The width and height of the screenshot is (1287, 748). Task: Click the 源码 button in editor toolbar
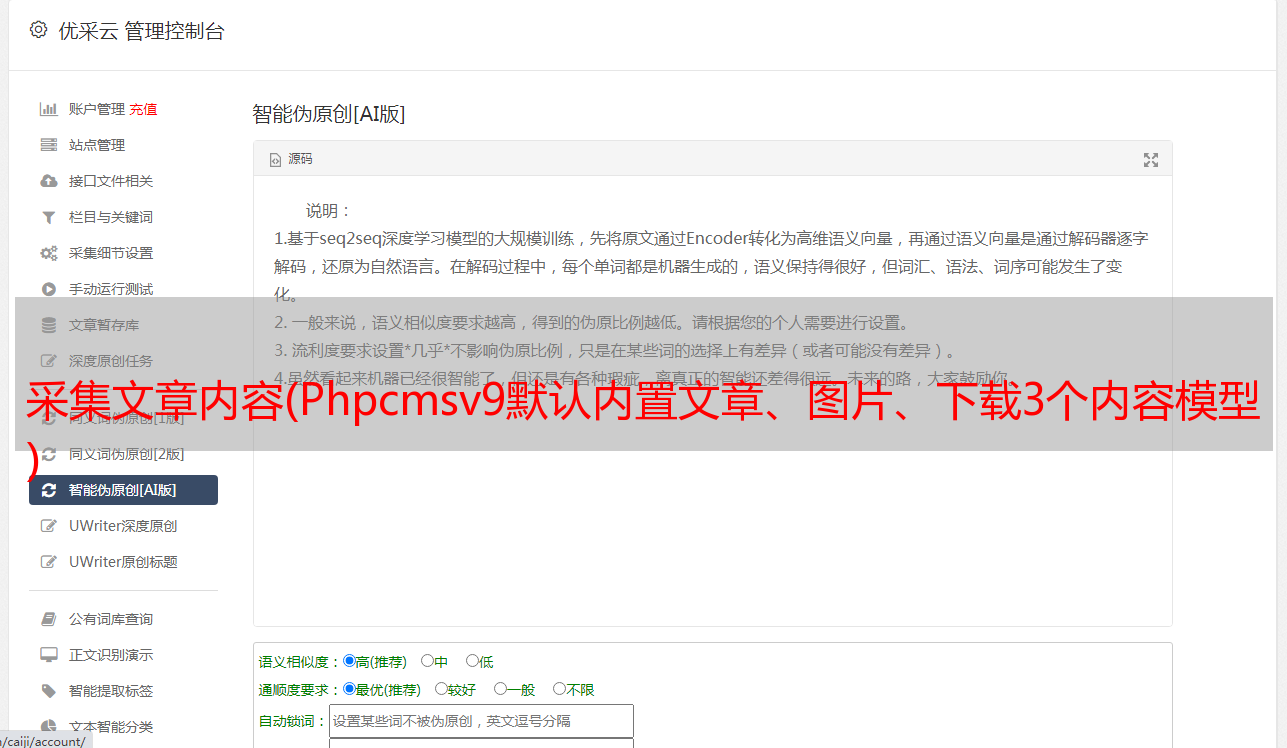pos(291,159)
